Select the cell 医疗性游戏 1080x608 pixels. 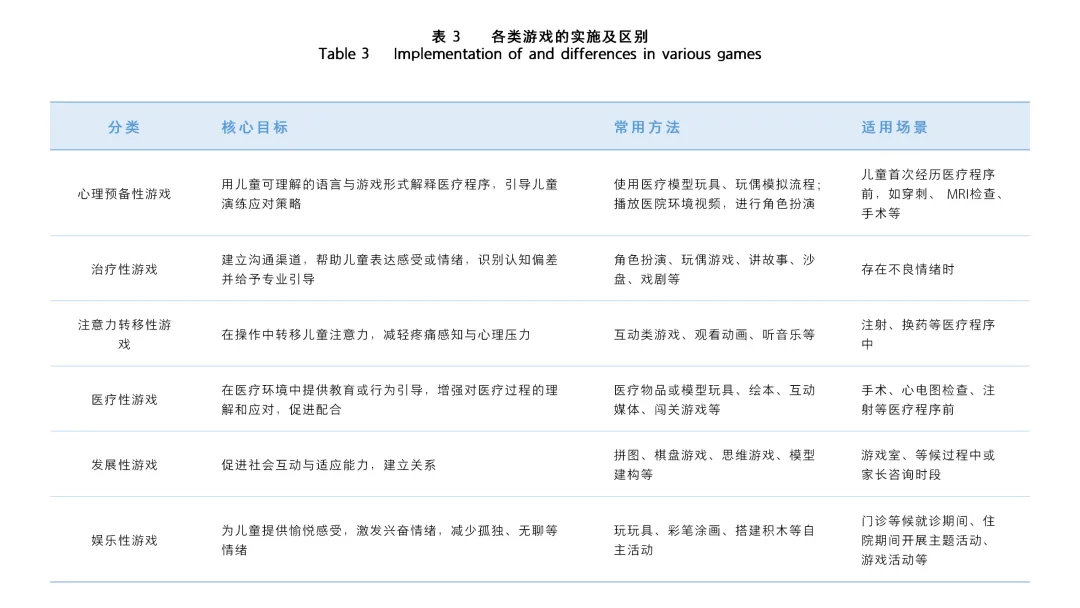tap(124, 399)
